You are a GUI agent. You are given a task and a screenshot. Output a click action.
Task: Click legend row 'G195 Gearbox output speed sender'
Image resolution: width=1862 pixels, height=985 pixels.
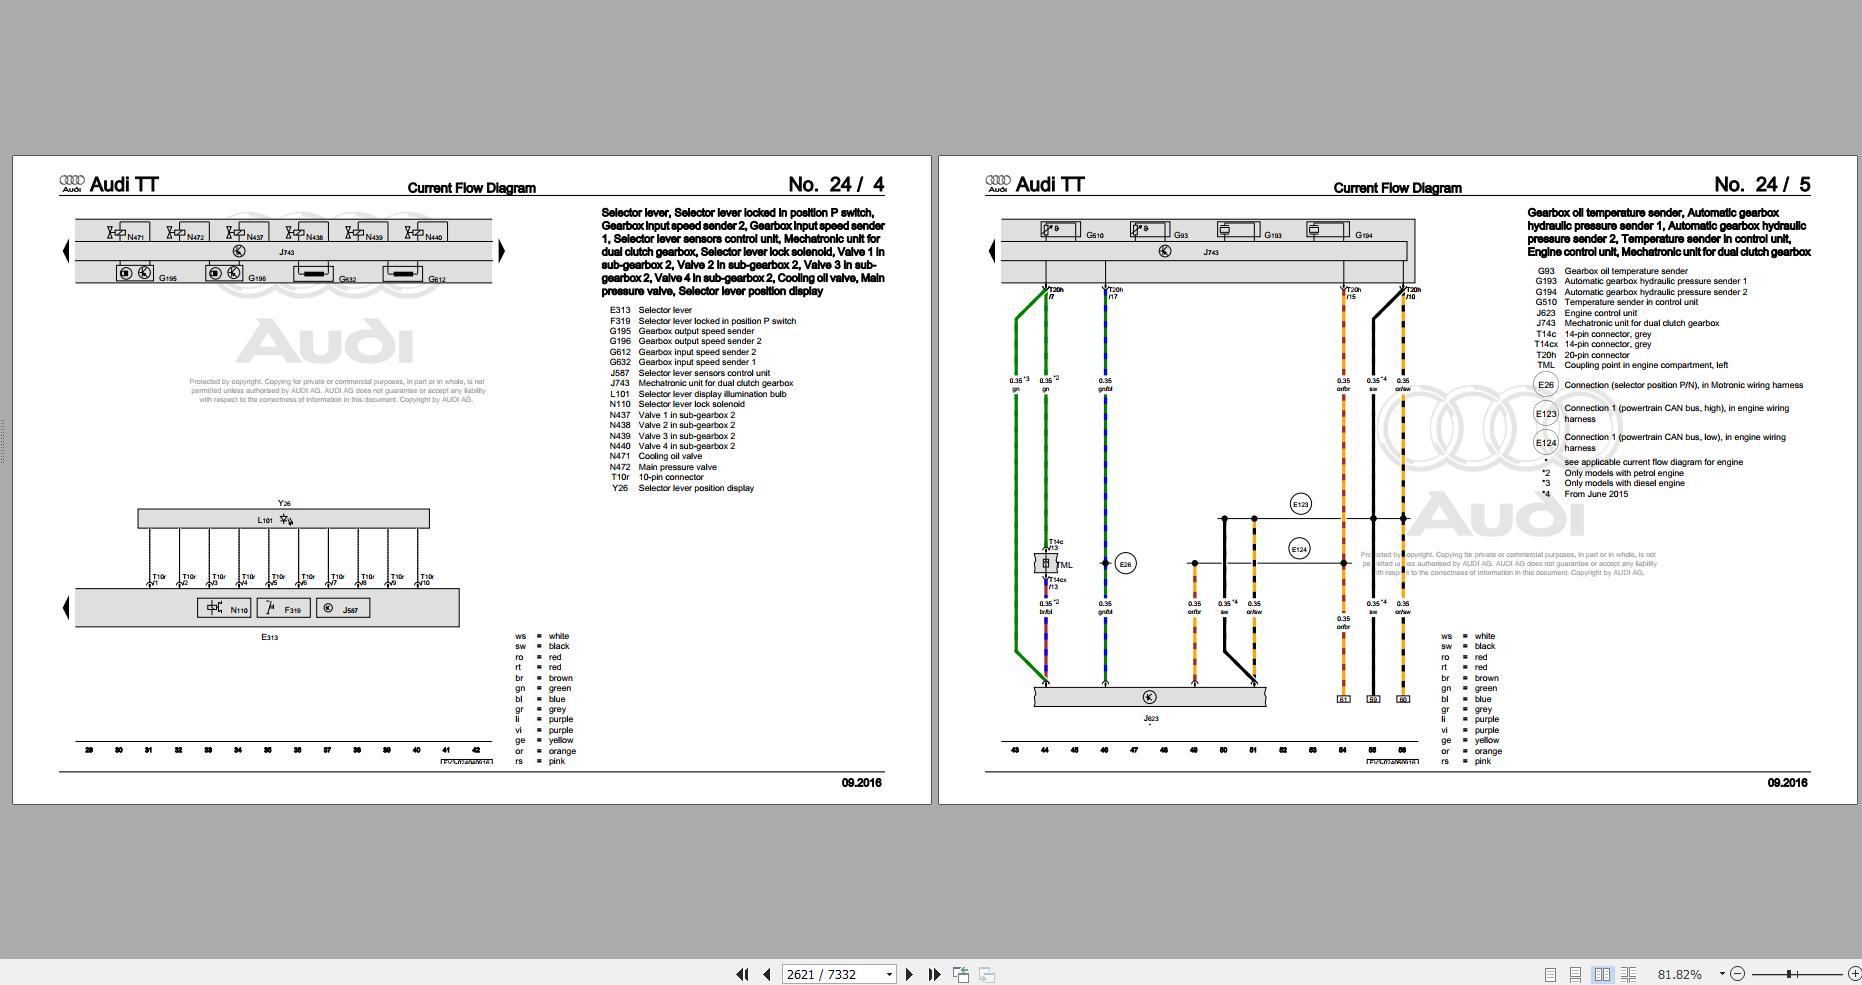[682, 331]
